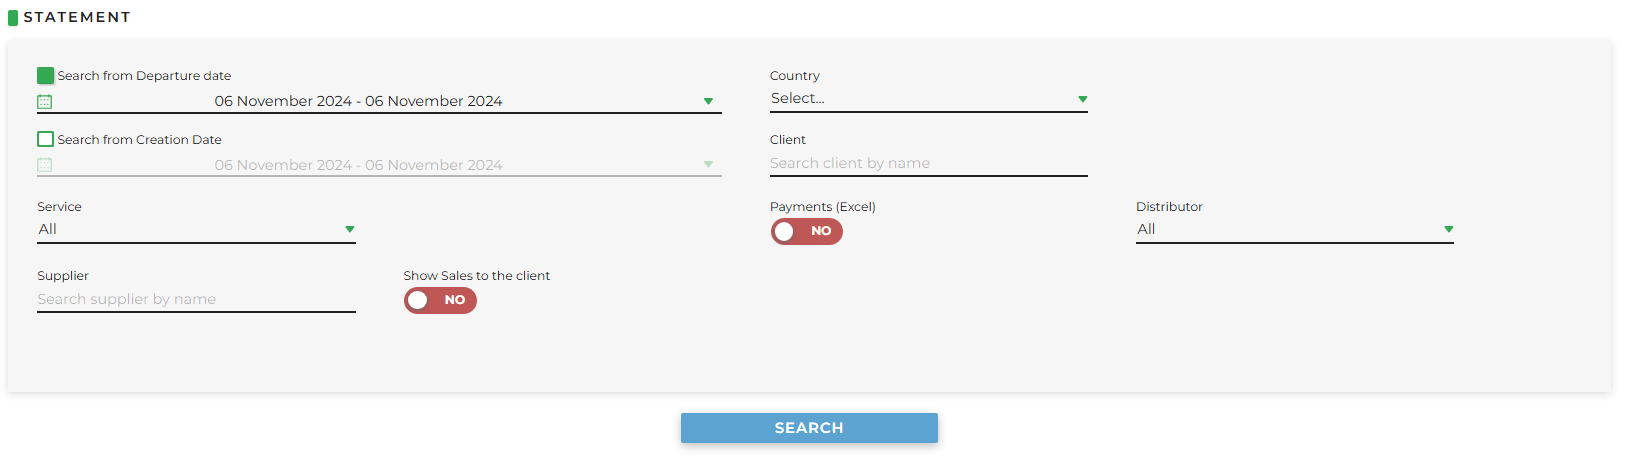Click the Departure date range text
The image size is (1634, 473).
(x=358, y=101)
